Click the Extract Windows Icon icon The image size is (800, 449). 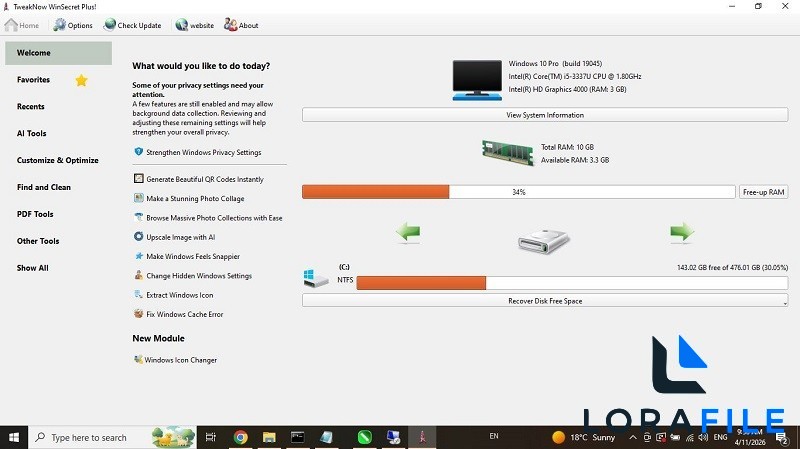[x=138, y=294]
